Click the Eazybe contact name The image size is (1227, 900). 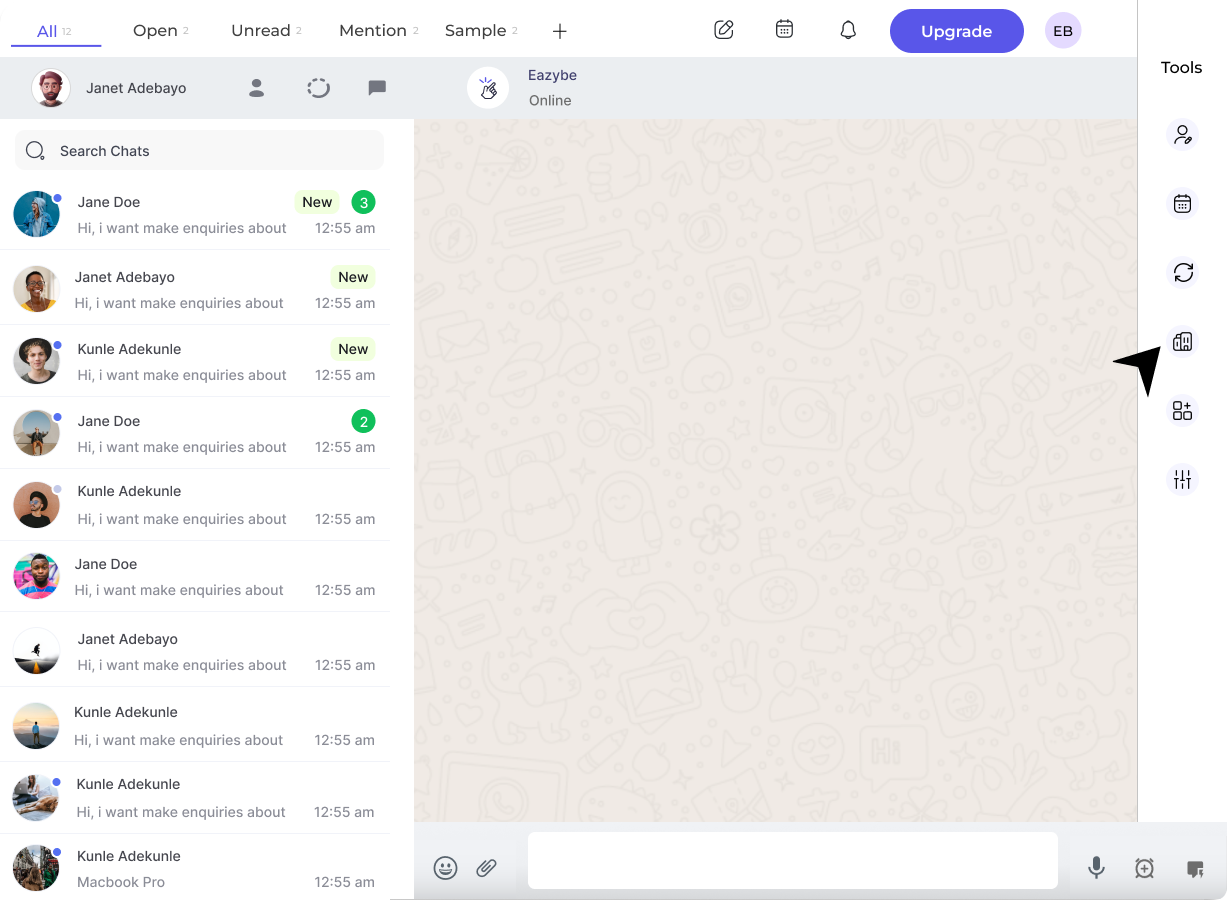[x=552, y=75]
